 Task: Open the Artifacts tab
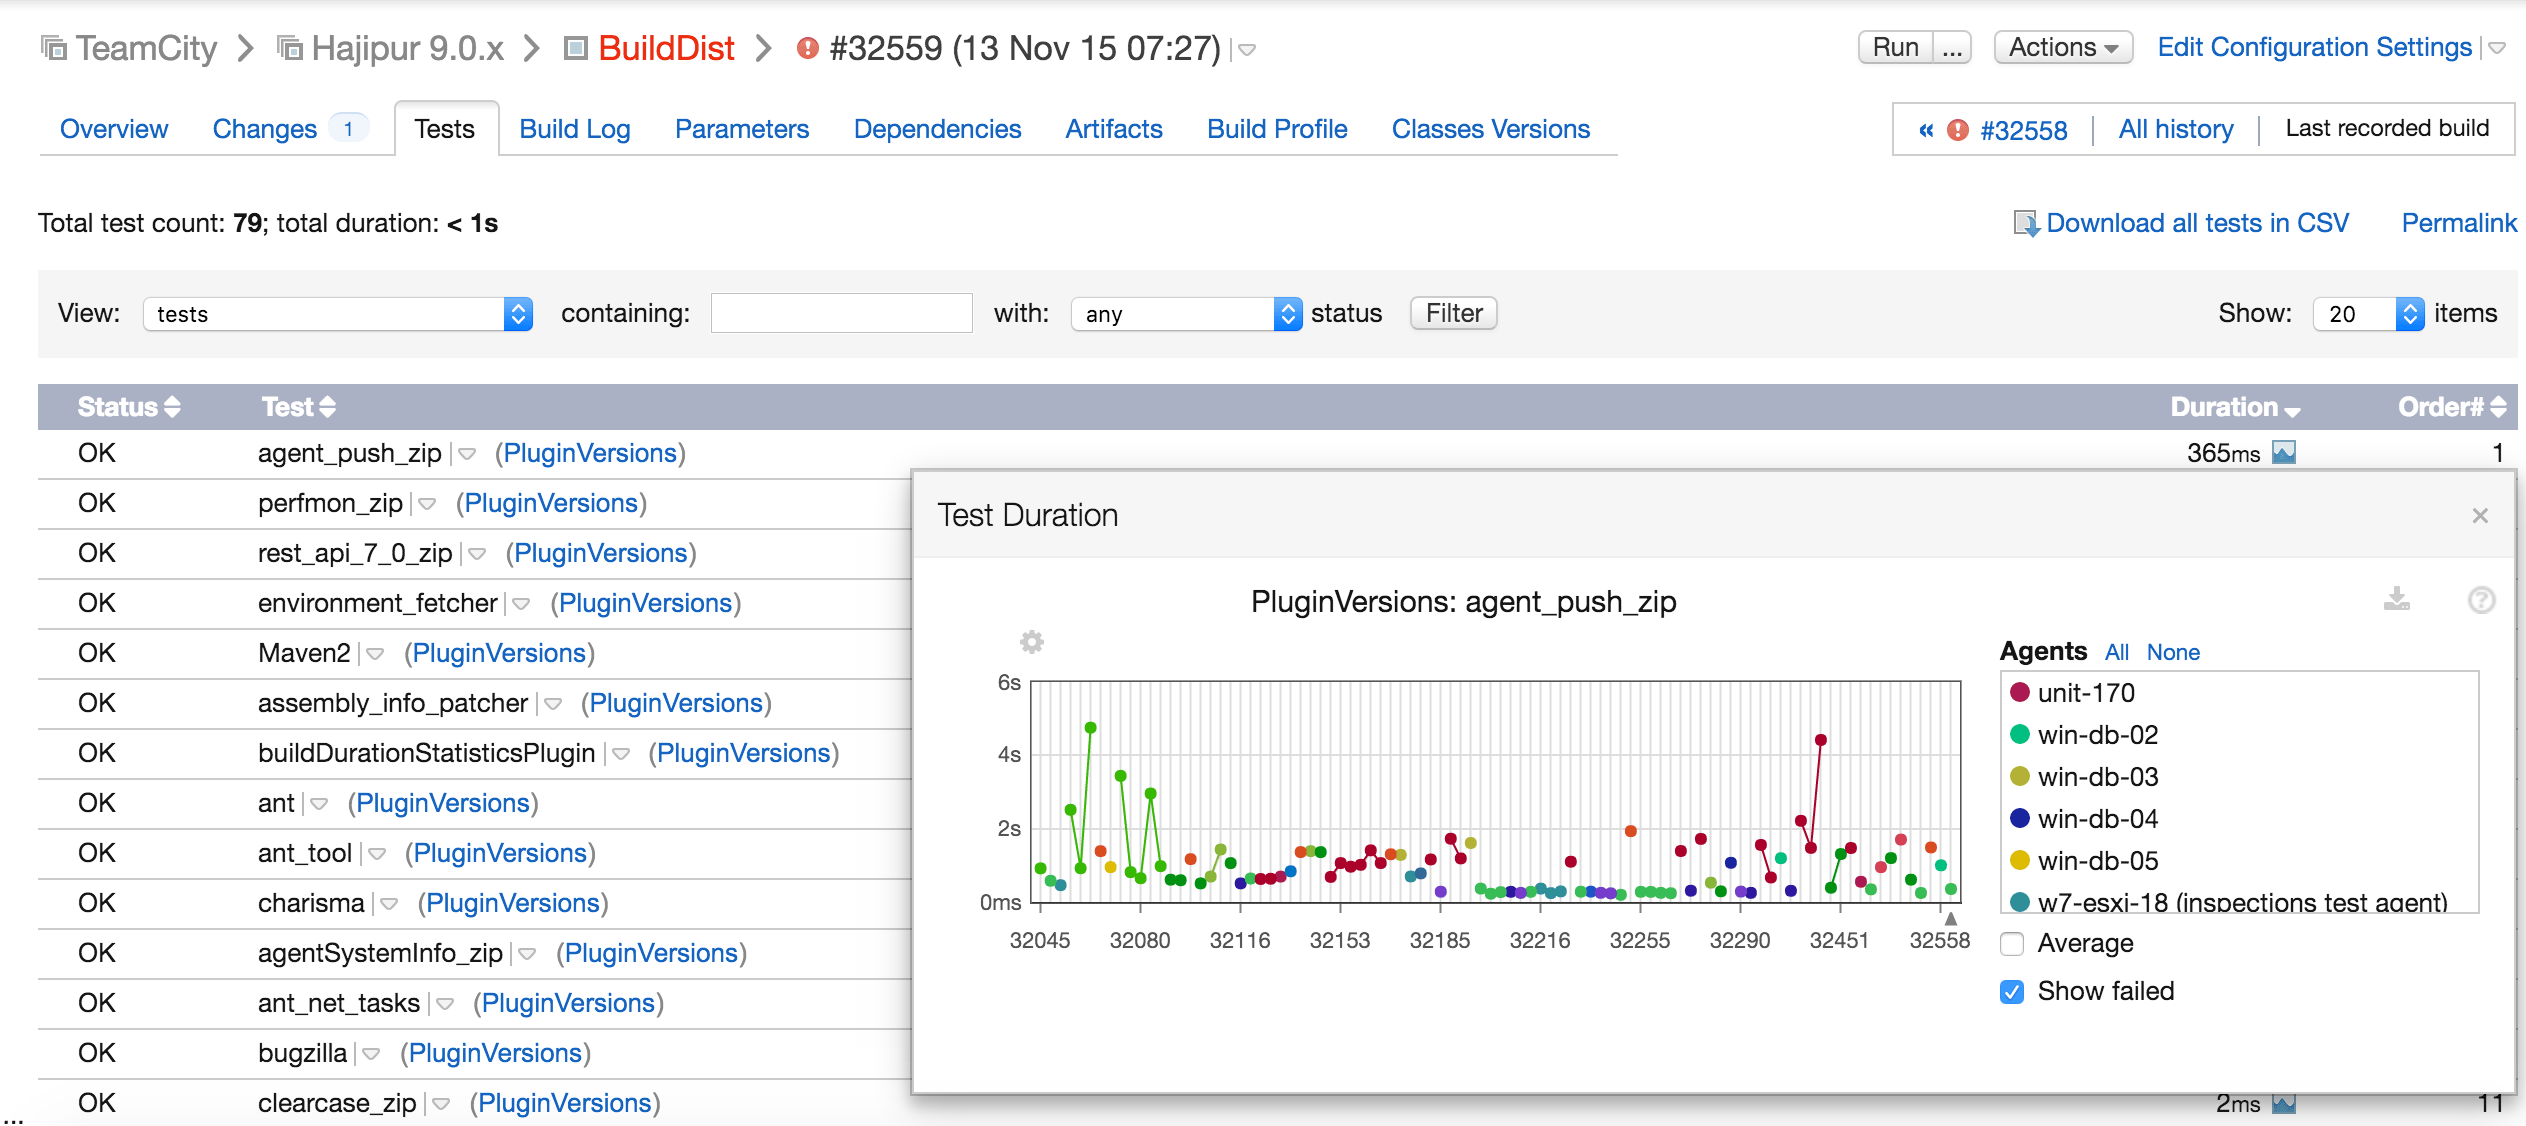1113,129
